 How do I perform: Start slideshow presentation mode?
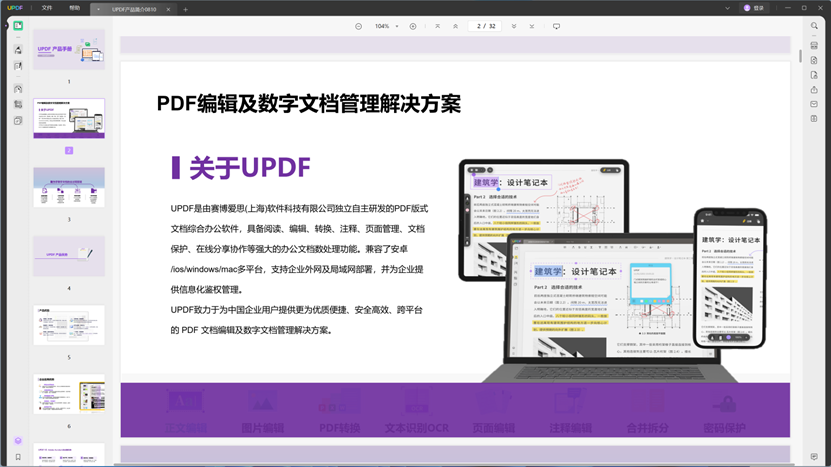556,26
